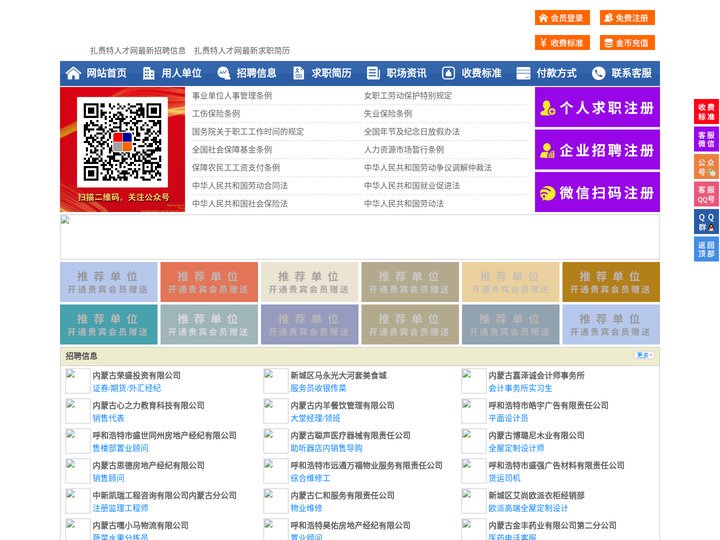This screenshot has height=540, width=720.
Task: Click the news icon beside 职场资讯
Action: (373, 73)
